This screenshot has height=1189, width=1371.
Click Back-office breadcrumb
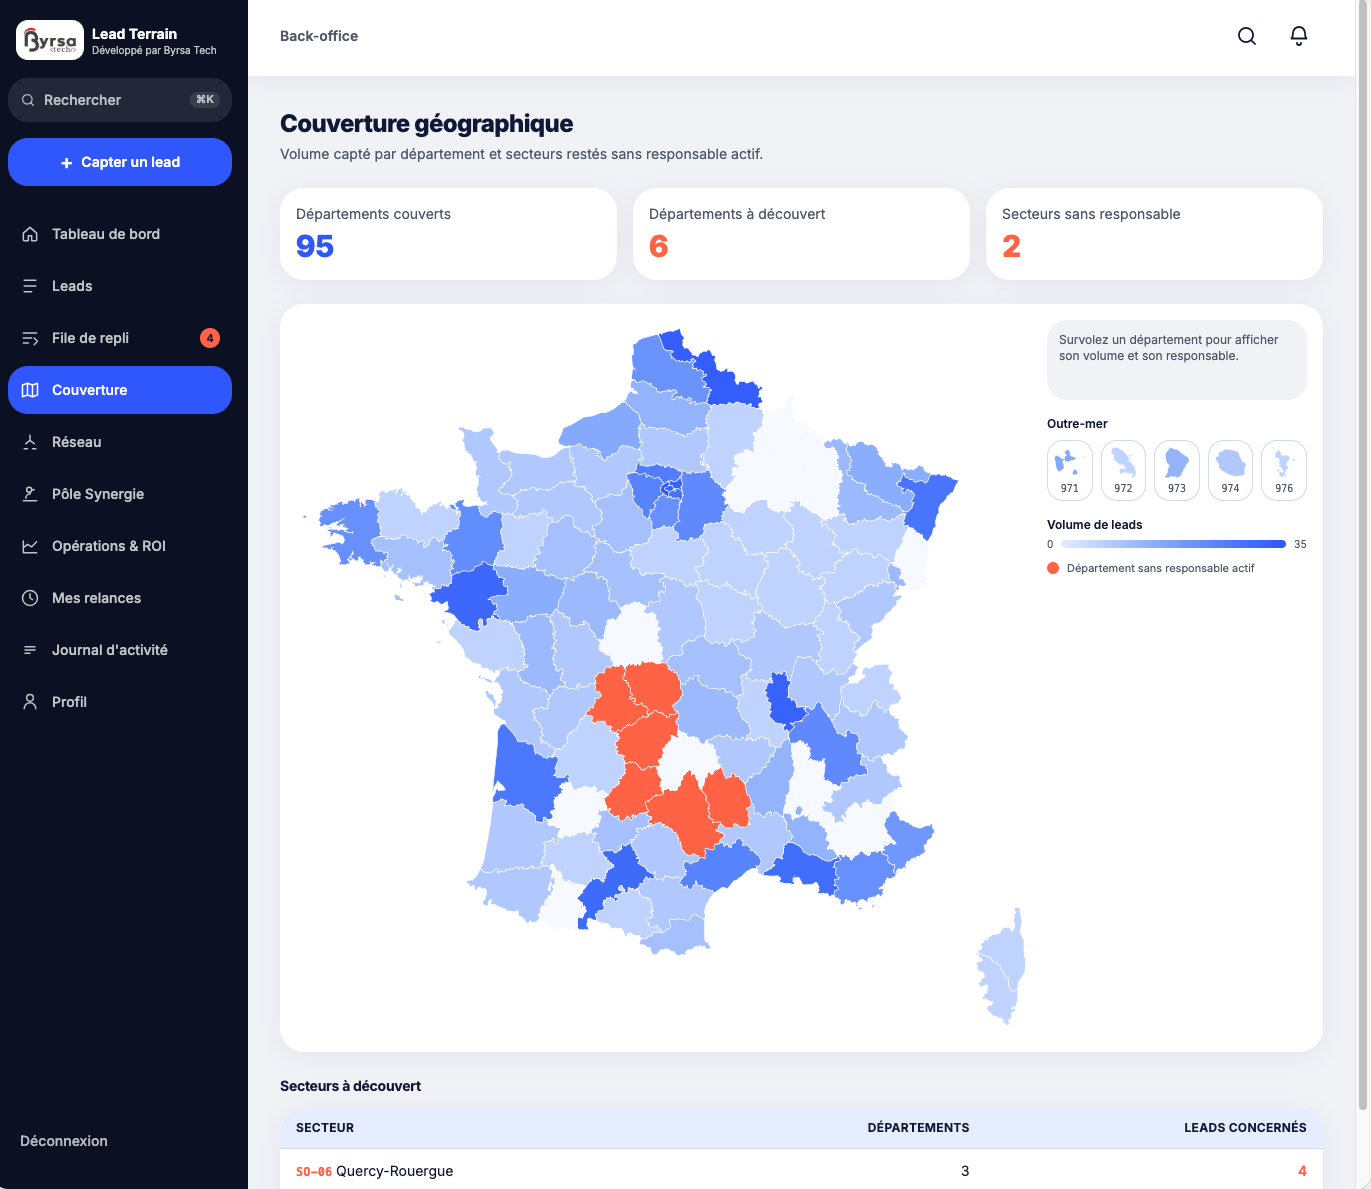319,36
